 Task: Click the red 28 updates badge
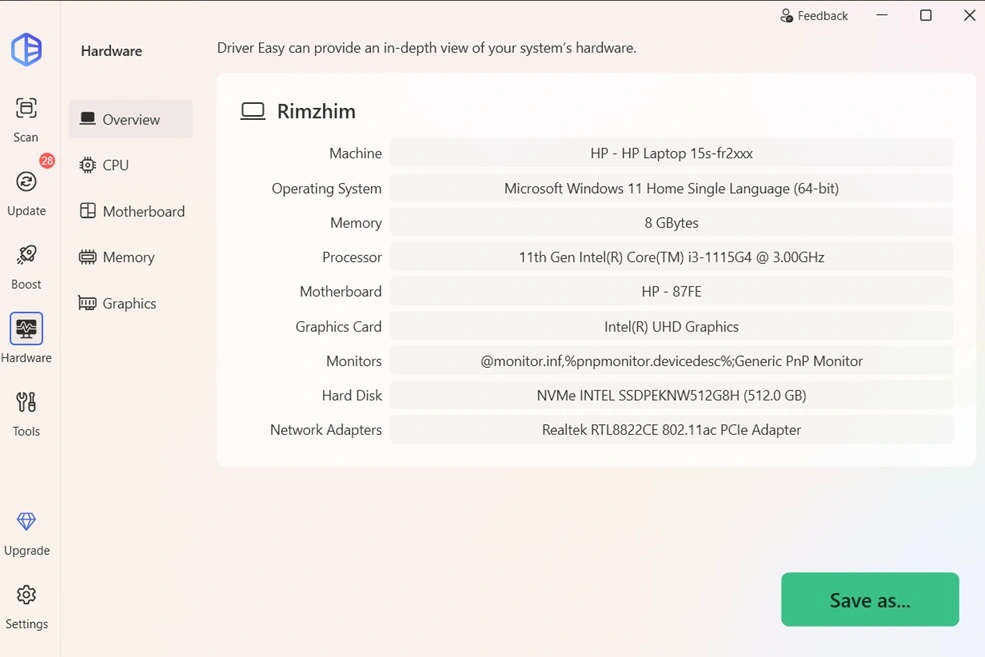pyautogui.click(x=47, y=161)
